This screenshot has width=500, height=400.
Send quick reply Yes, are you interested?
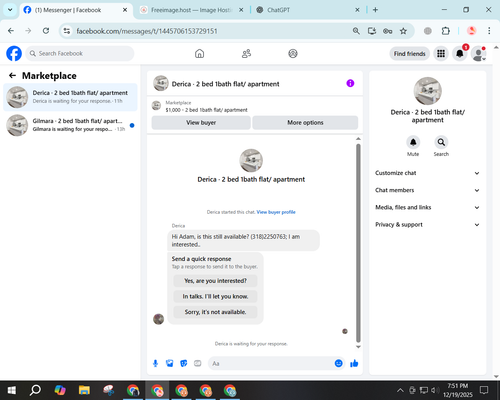pos(215,281)
